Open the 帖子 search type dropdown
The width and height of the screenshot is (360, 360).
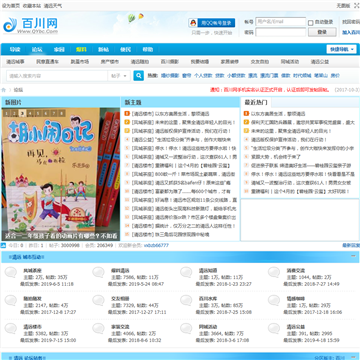pyautogui.click(x=118, y=76)
